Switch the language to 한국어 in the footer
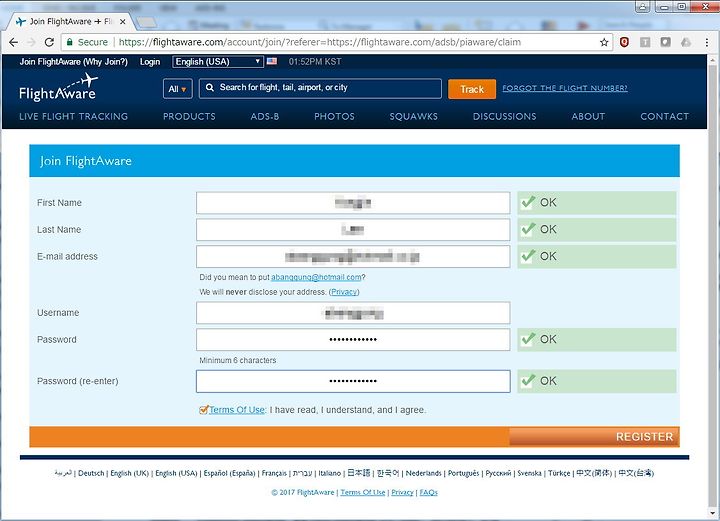This screenshot has height=521, width=720. [x=388, y=473]
